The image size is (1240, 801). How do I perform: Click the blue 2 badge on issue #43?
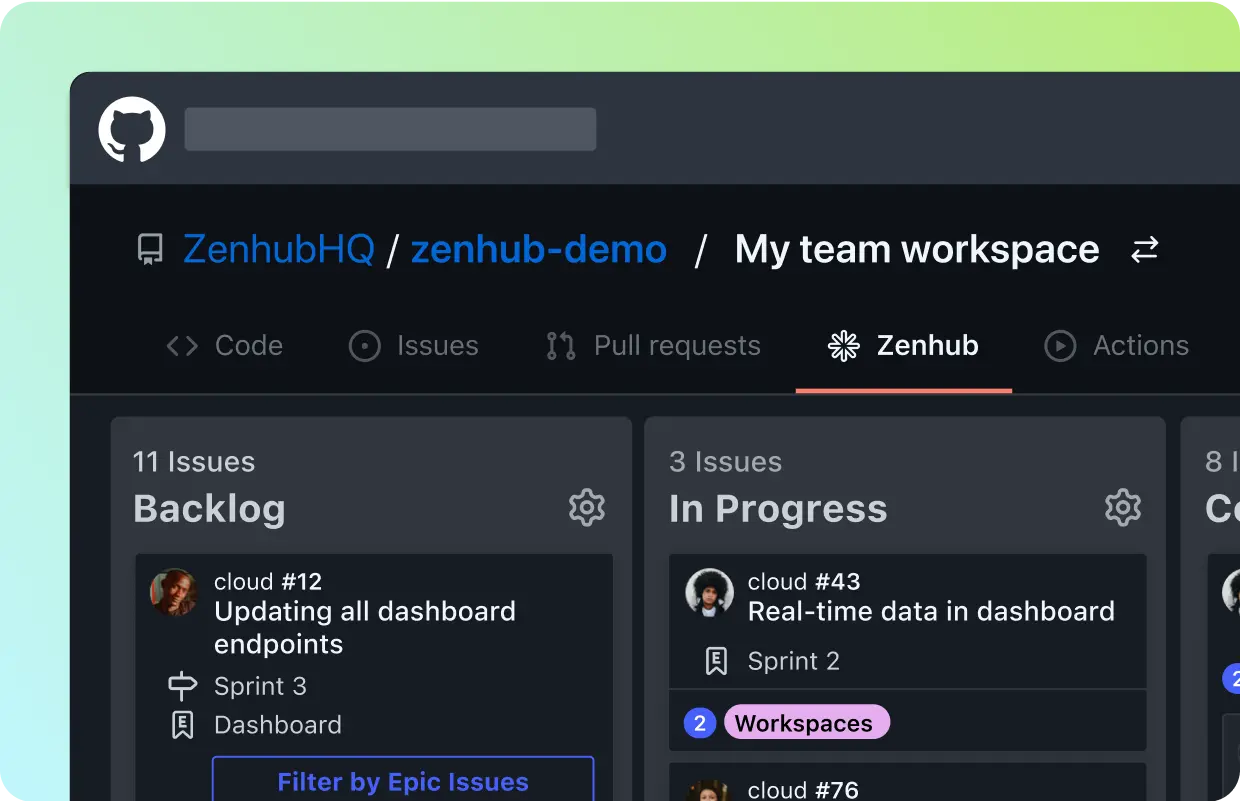[x=699, y=722]
